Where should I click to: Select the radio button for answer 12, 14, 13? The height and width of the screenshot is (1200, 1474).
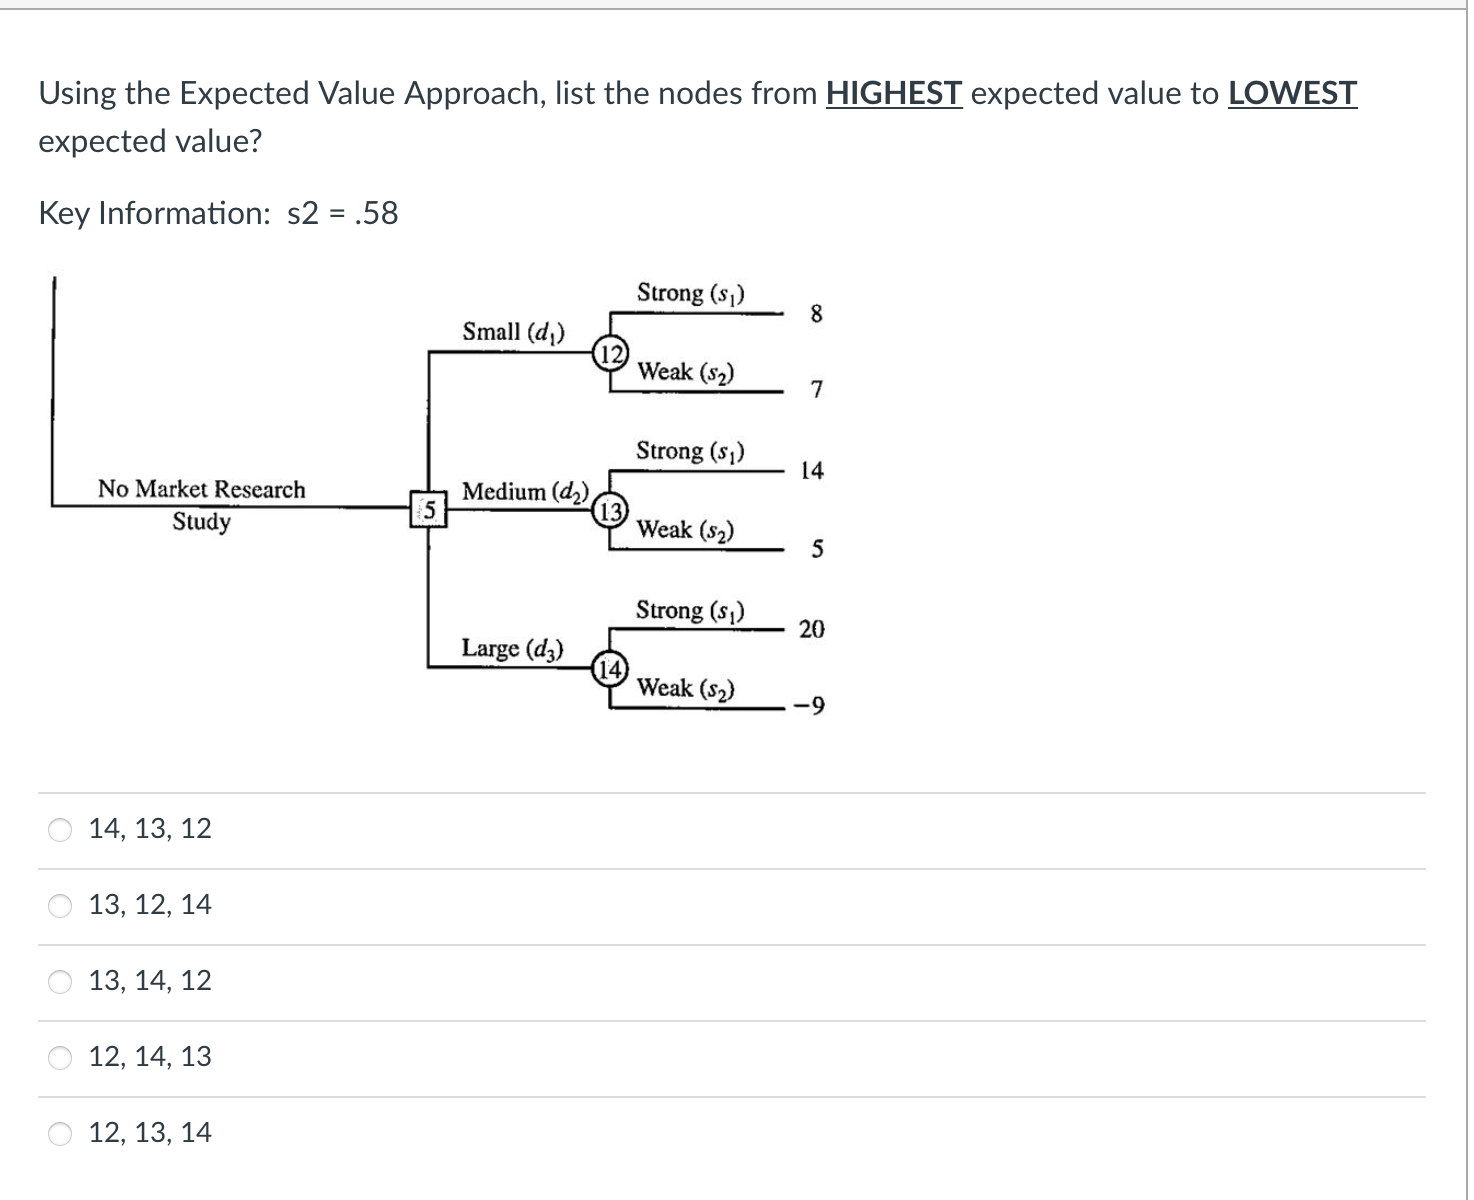[59, 1057]
